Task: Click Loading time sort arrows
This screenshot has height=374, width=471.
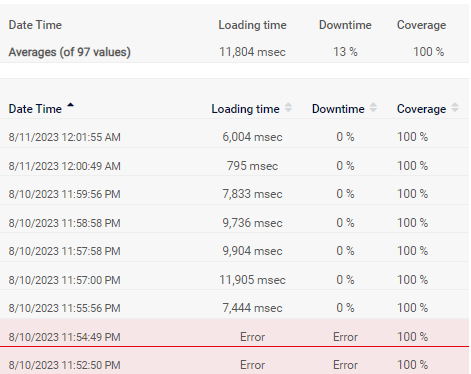Action: pyautogui.click(x=288, y=108)
